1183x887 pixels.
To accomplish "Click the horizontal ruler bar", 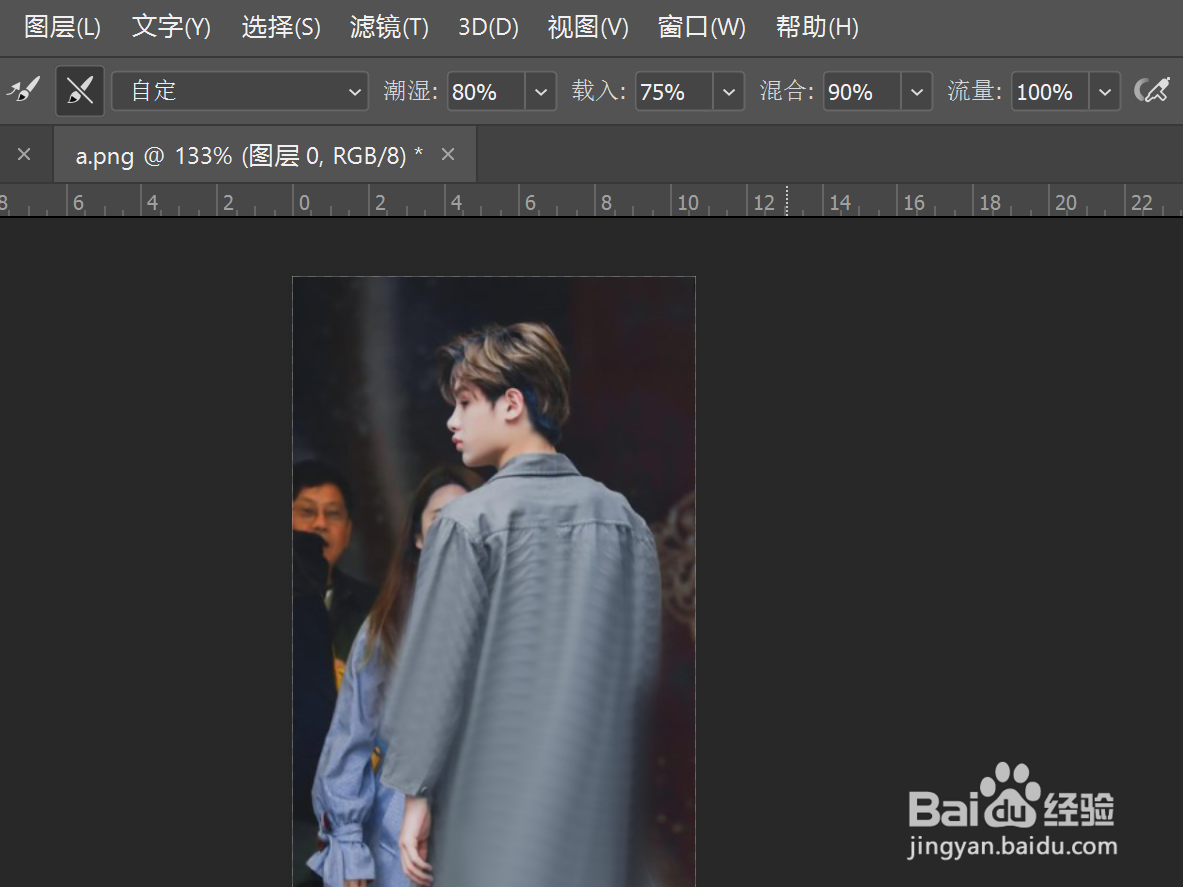I will pos(592,201).
